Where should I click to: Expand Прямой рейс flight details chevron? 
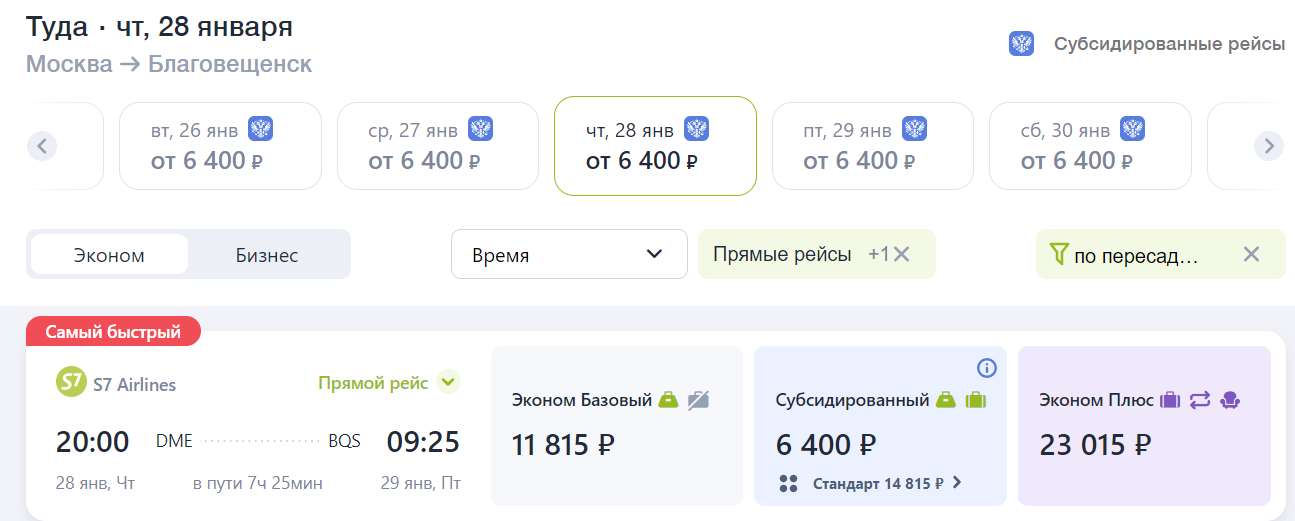(x=448, y=382)
